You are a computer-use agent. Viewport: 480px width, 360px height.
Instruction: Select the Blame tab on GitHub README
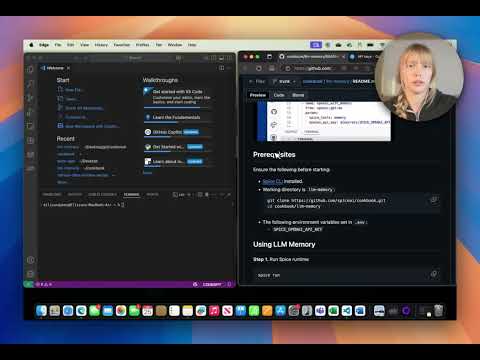tap(298, 95)
